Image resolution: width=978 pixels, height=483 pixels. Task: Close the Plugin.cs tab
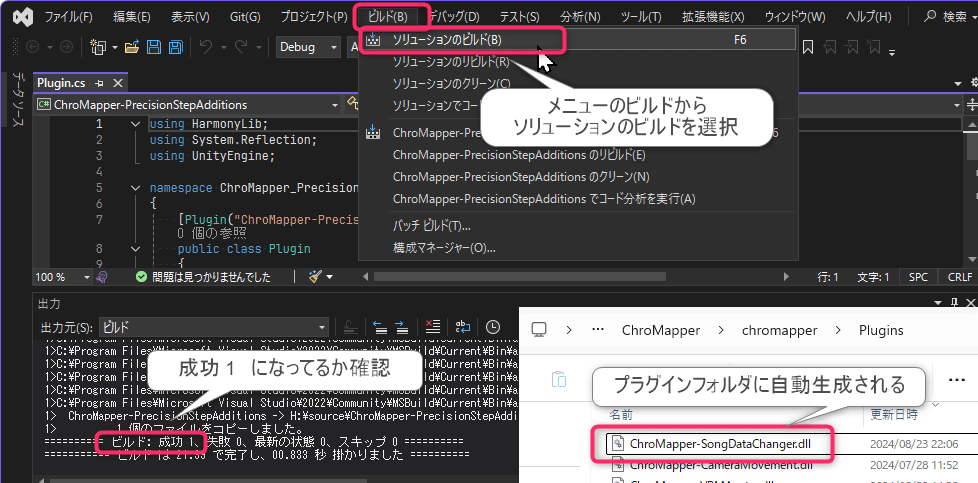pyautogui.click(x=117, y=83)
